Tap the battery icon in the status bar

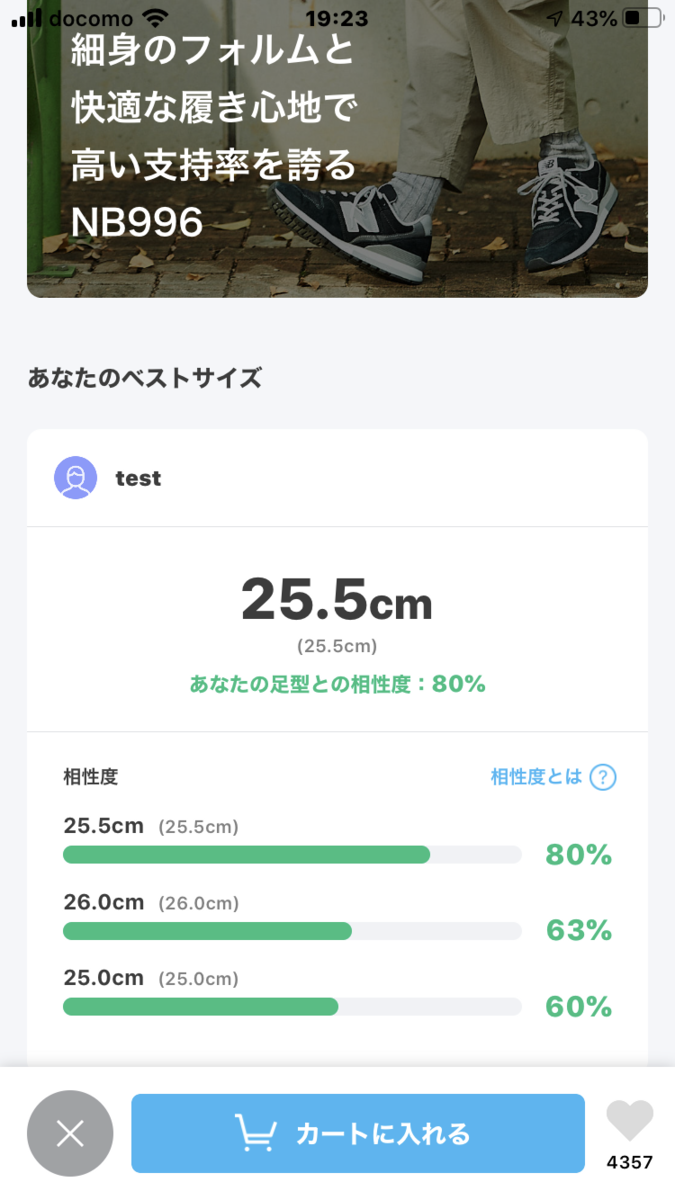coord(643,18)
